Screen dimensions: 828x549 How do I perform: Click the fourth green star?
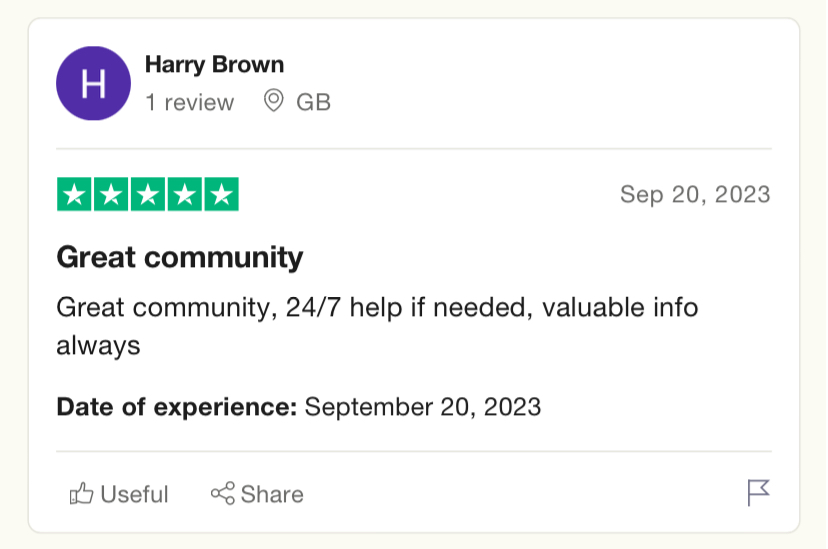coord(185,194)
